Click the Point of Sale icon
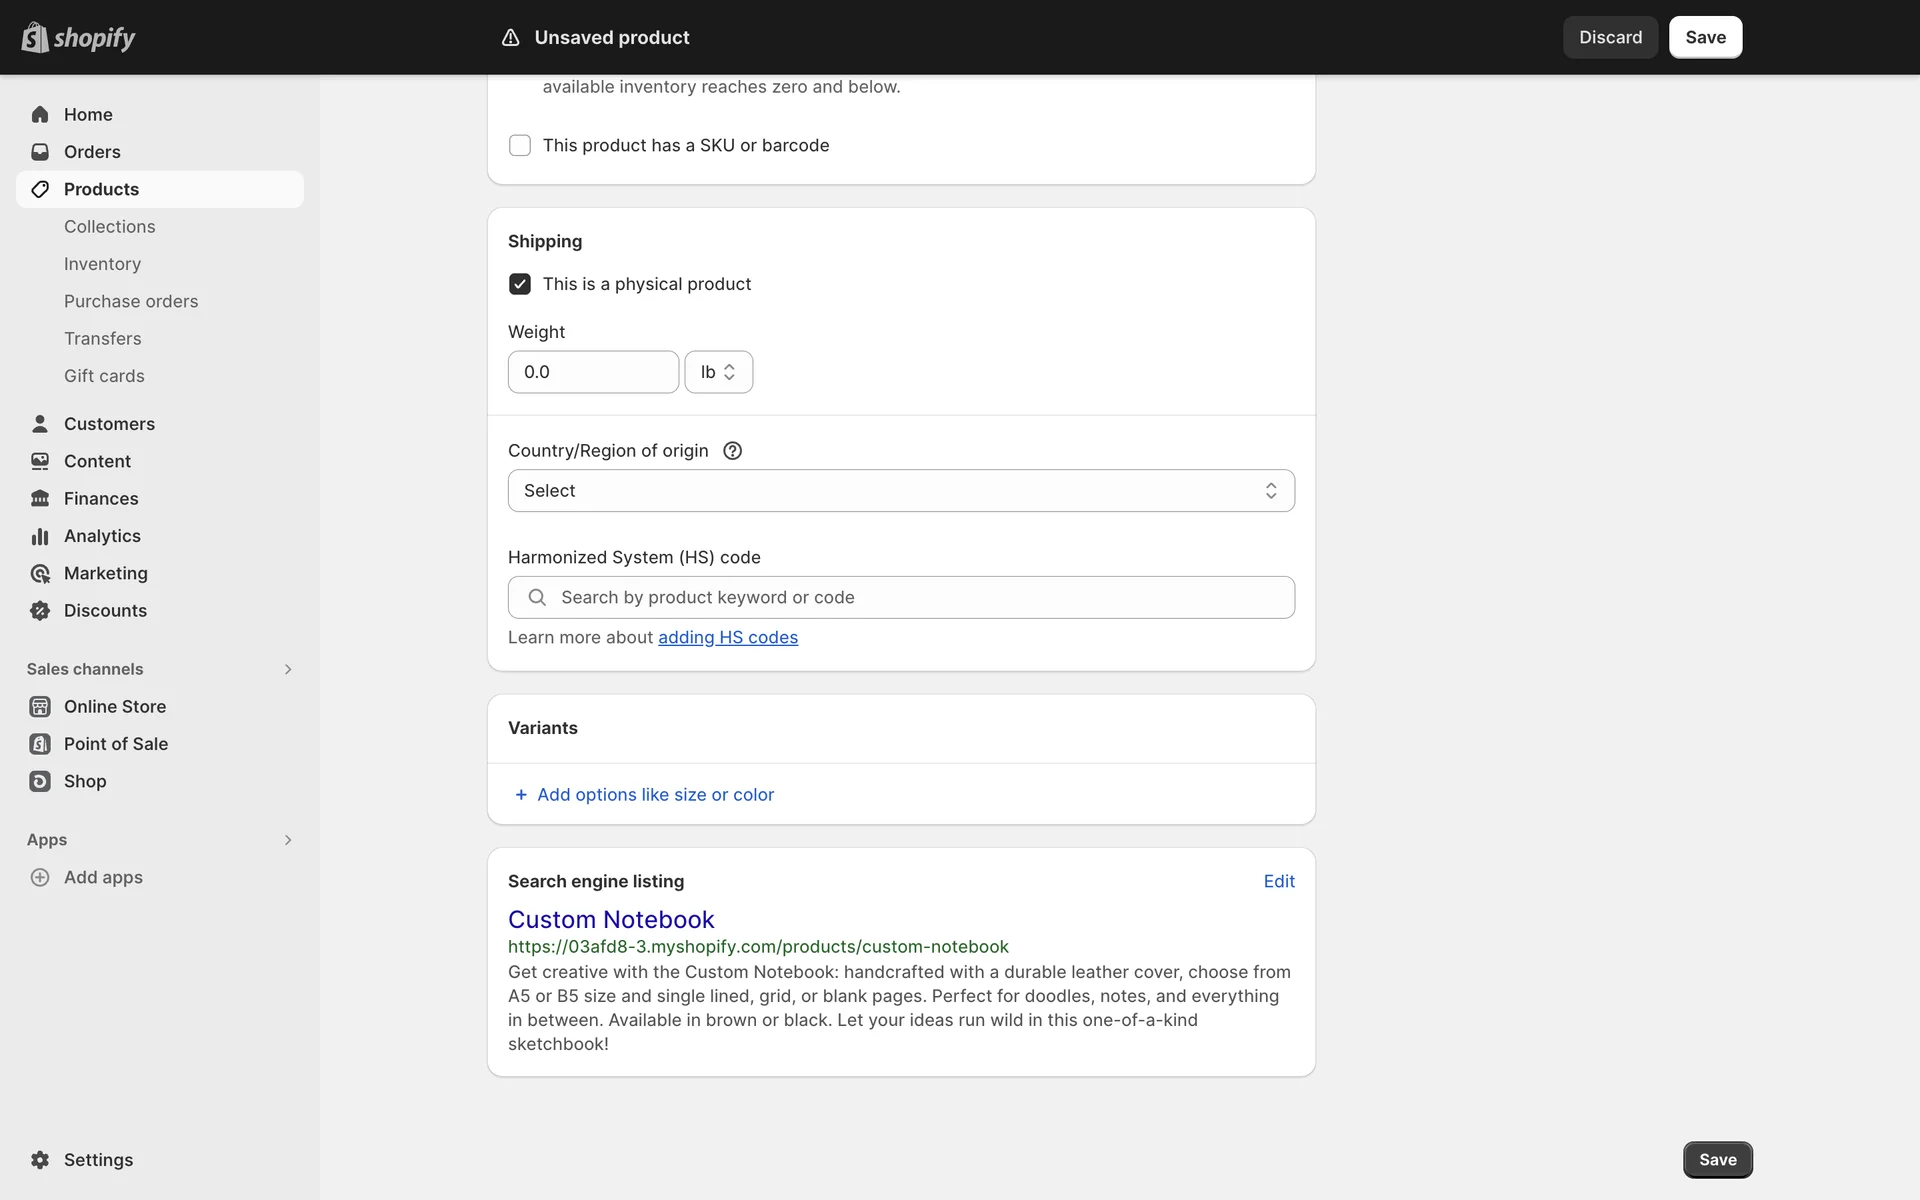This screenshot has height=1200, width=1920. click(x=40, y=744)
